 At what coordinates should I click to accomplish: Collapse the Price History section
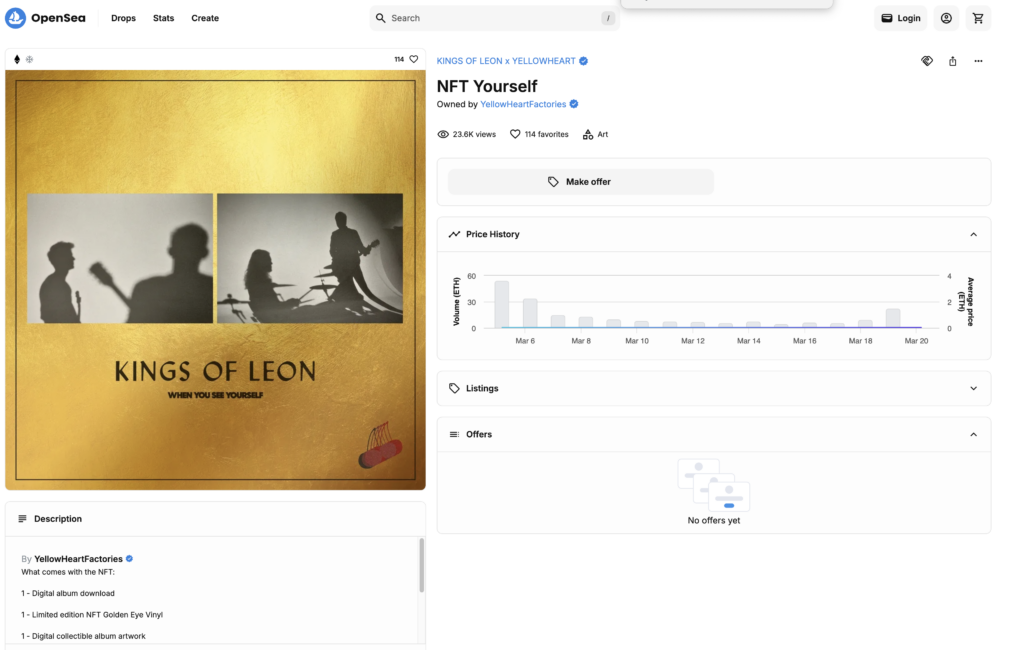[x=973, y=234]
